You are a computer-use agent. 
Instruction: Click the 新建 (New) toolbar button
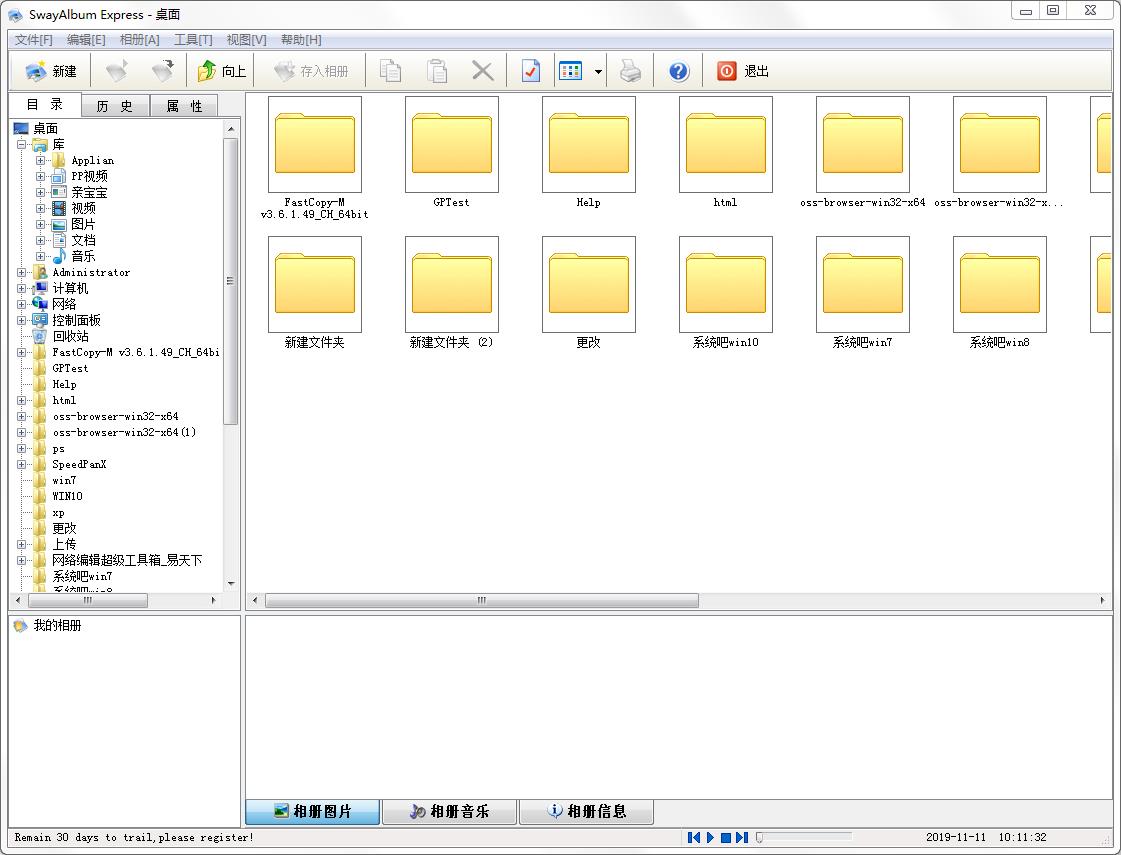51,71
